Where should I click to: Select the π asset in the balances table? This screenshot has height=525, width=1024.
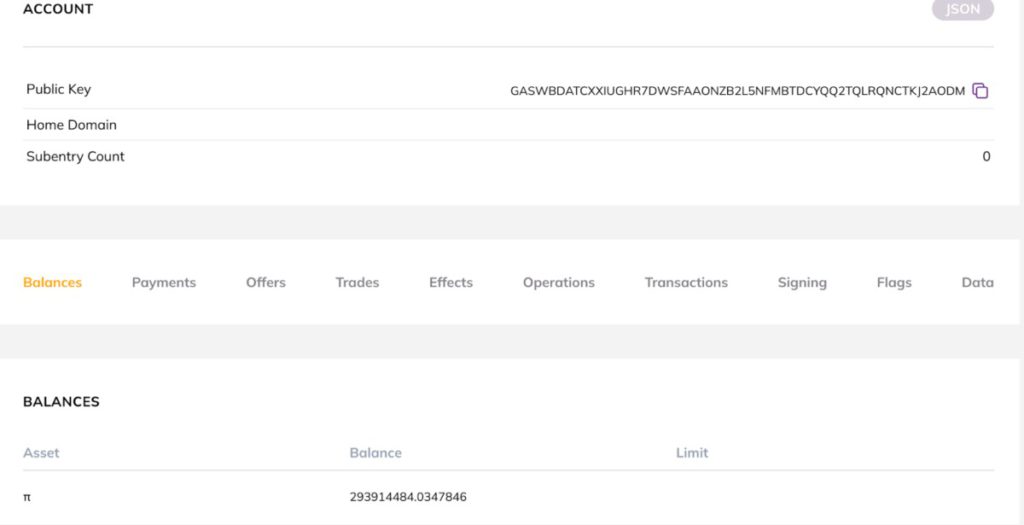[27, 497]
